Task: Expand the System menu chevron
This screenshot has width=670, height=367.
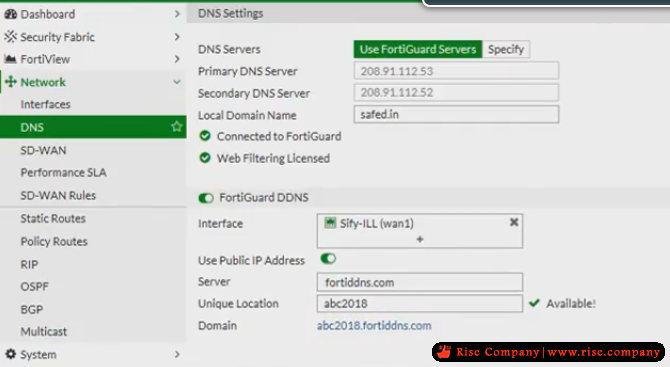Action: [177, 354]
